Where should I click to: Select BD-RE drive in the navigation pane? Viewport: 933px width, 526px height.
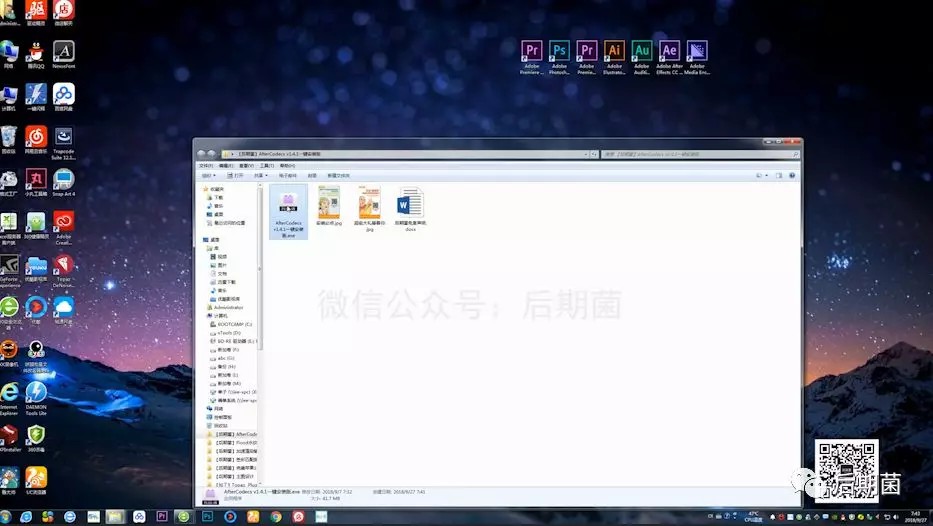[233, 342]
